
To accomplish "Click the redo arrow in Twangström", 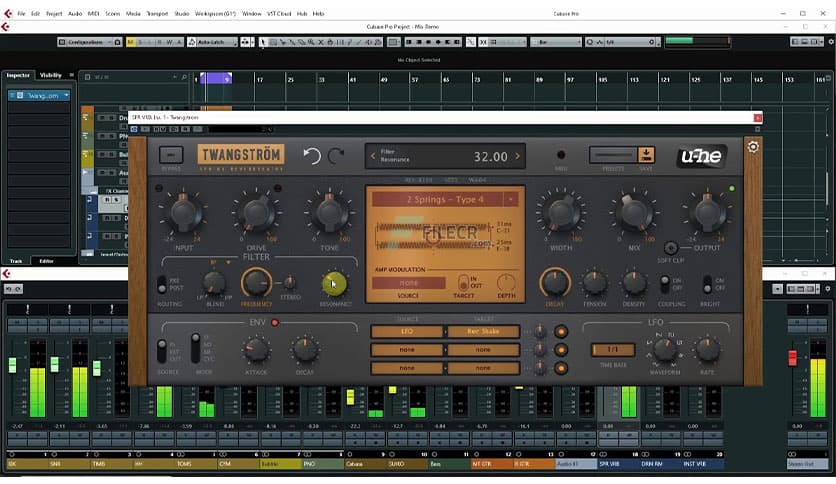I will tap(336, 156).
